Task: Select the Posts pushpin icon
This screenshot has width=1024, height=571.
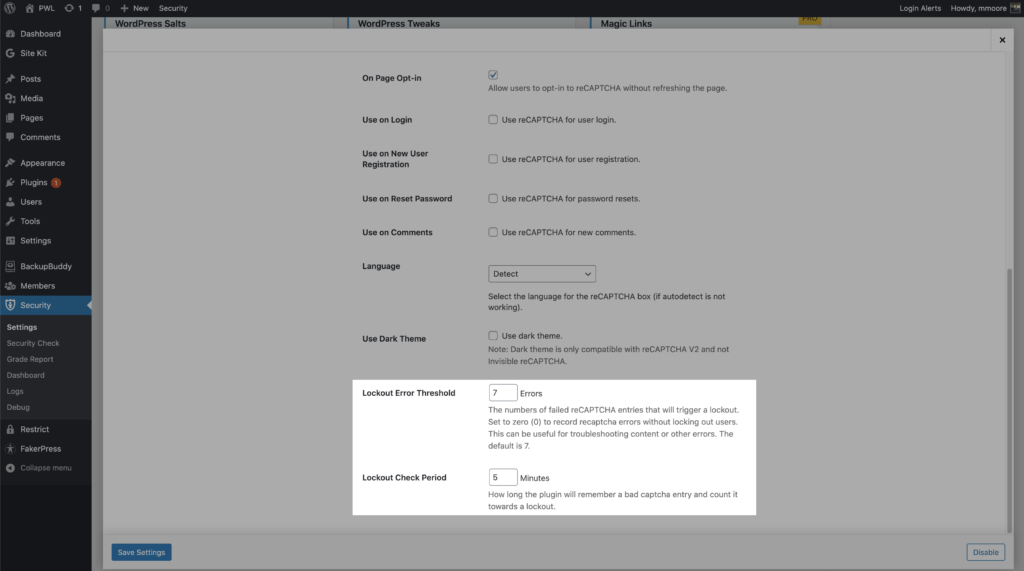Action: (x=10, y=78)
